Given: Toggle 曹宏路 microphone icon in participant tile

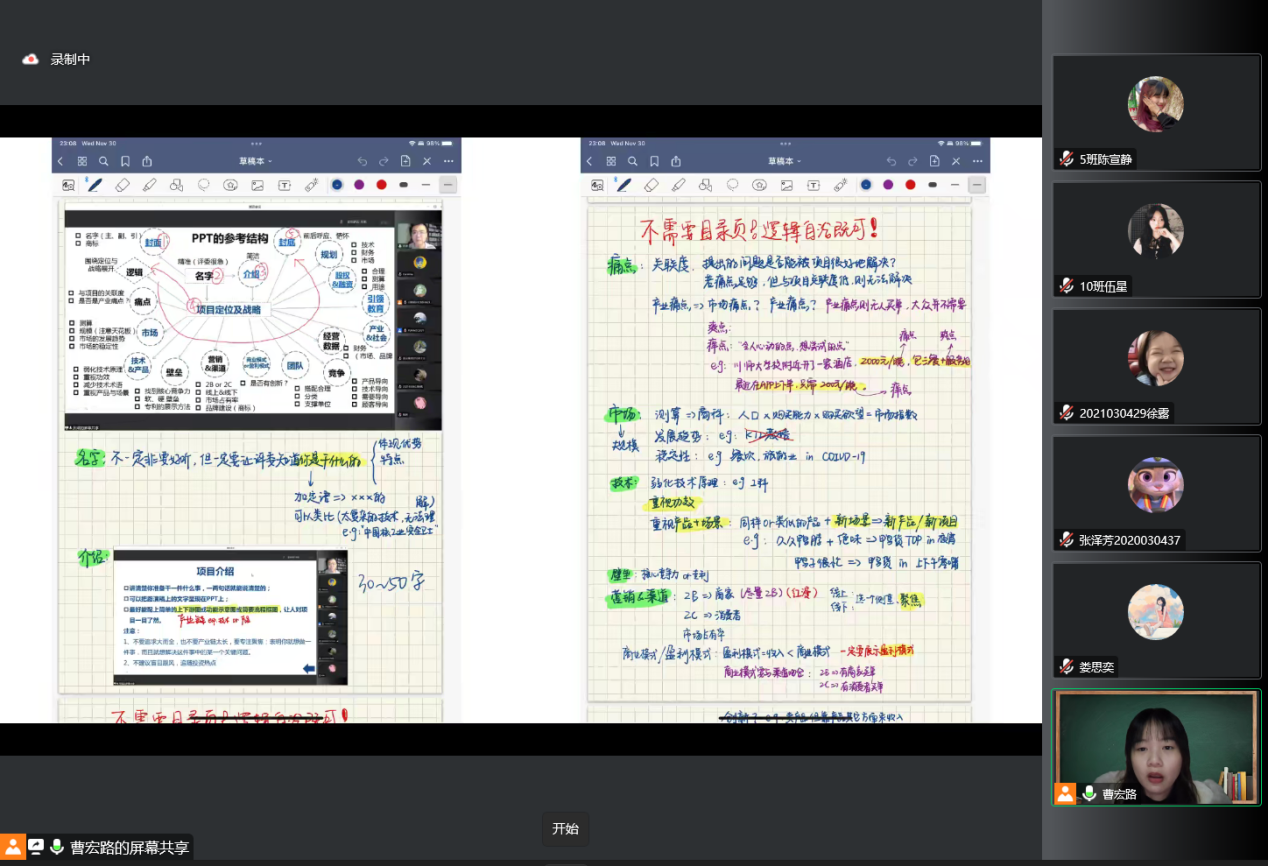Looking at the screenshot, I should [x=1089, y=794].
